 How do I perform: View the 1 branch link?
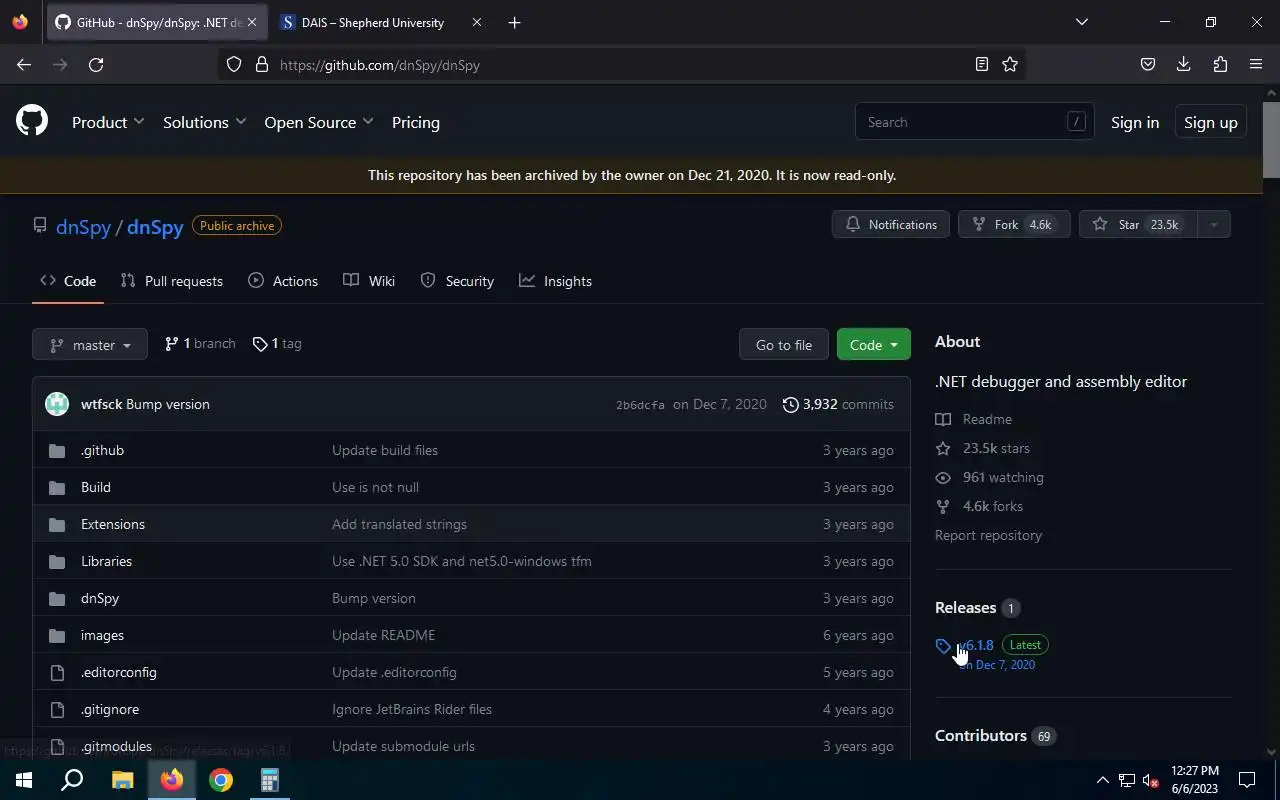click(200, 343)
